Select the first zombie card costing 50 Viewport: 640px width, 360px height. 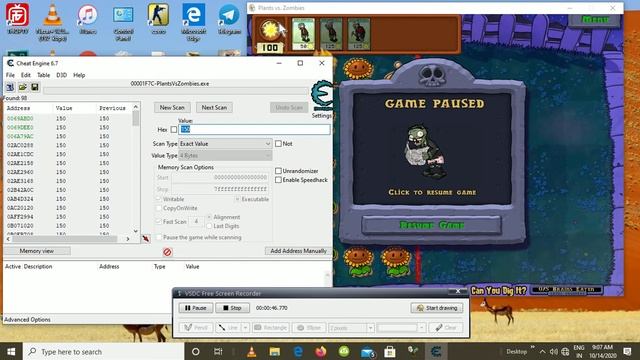pyautogui.click(x=304, y=34)
